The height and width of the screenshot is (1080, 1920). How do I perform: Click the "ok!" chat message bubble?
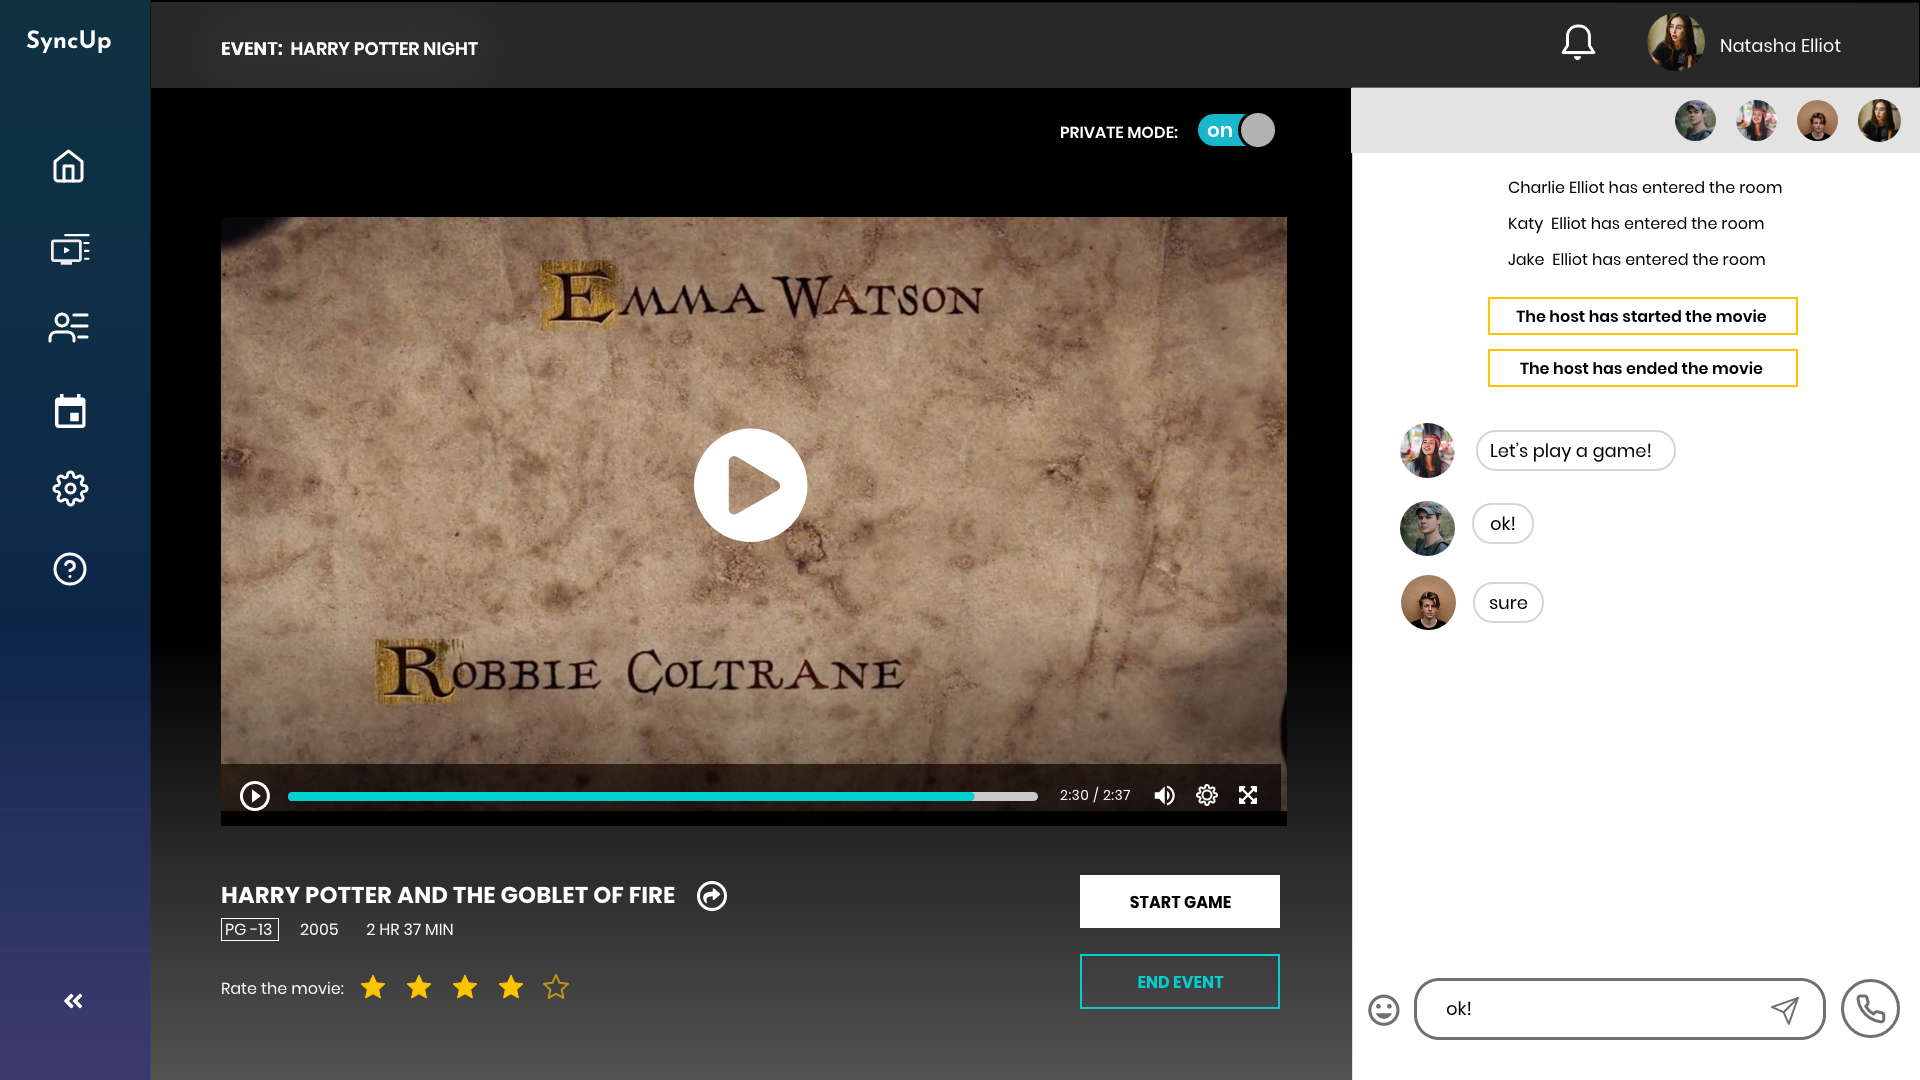coord(1502,524)
